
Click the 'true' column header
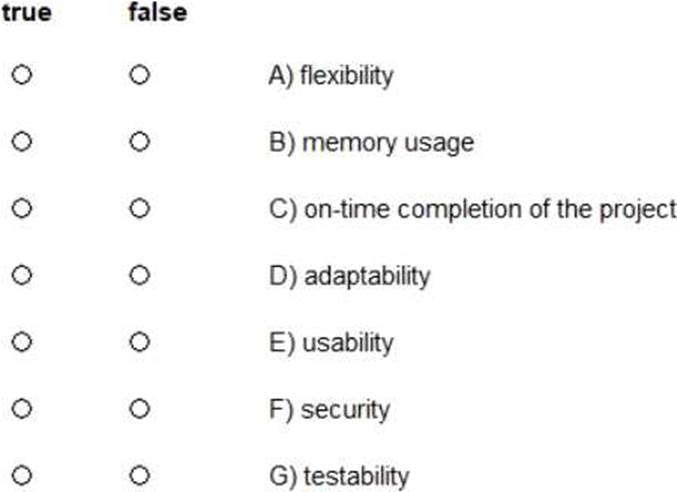click(27, 12)
